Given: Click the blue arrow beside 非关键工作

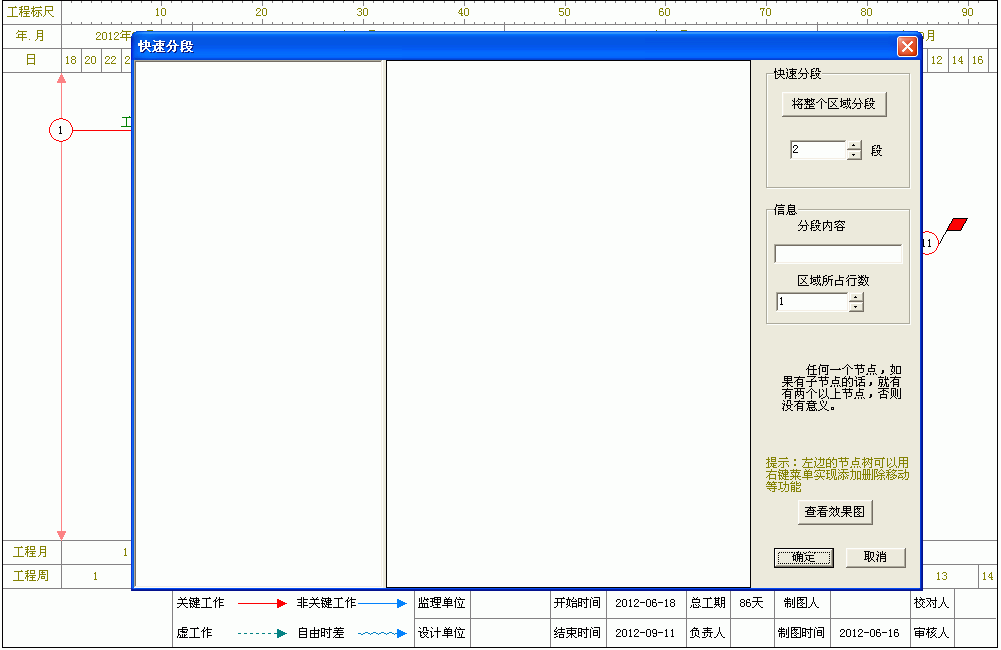Looking at the screenshot, I should pos(382,603).
